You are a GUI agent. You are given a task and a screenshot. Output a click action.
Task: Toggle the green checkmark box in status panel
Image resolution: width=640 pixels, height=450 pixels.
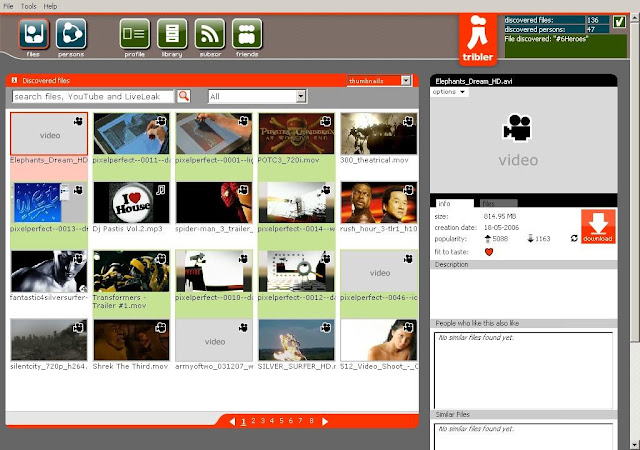pyautogui.click(x=619, y=21)
